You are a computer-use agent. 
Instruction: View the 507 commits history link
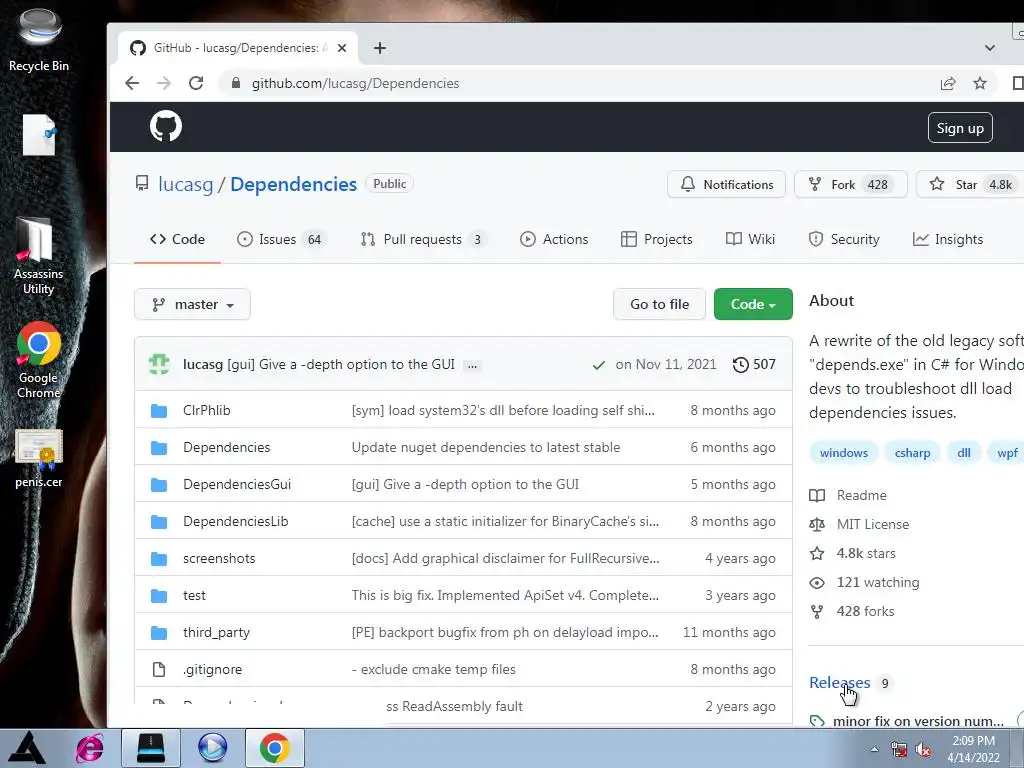click(754, 364)
